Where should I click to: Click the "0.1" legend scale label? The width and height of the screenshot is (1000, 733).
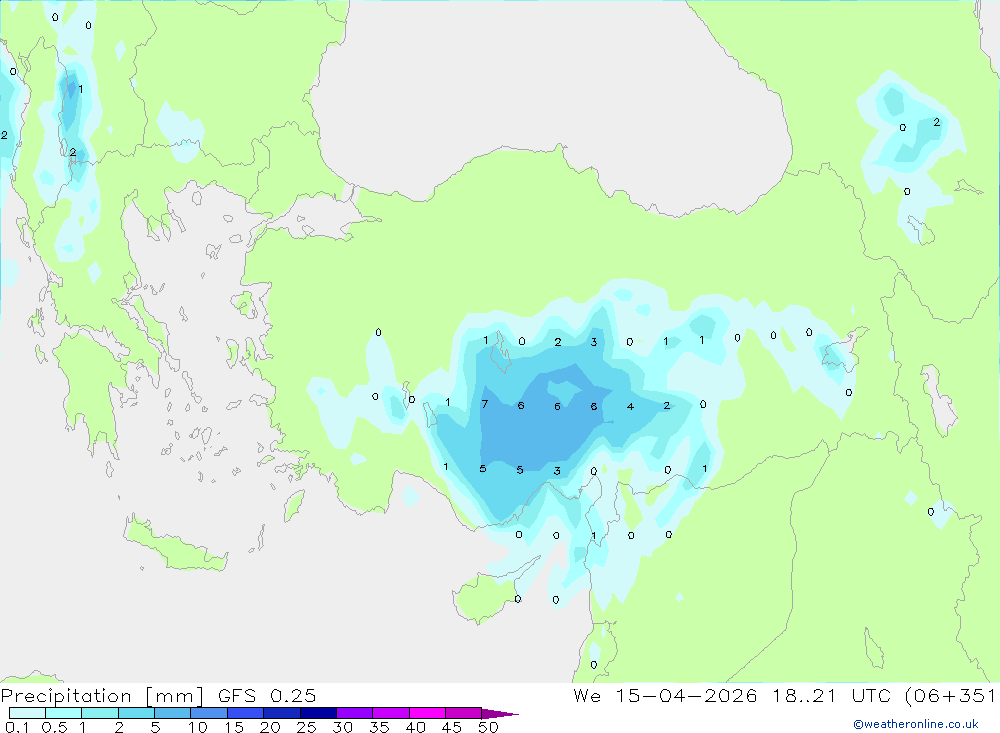pos(17,727)
